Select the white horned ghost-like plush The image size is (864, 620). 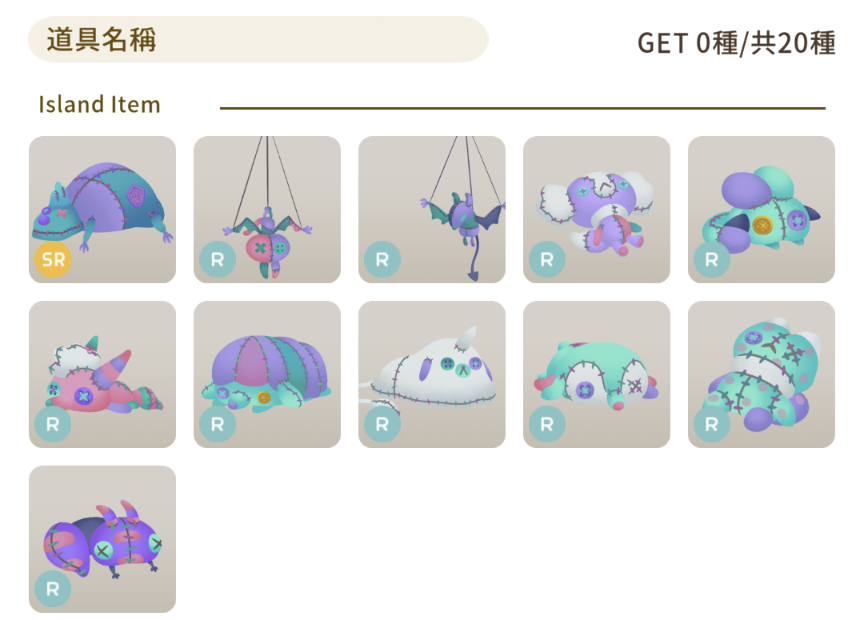click(432, 374)
